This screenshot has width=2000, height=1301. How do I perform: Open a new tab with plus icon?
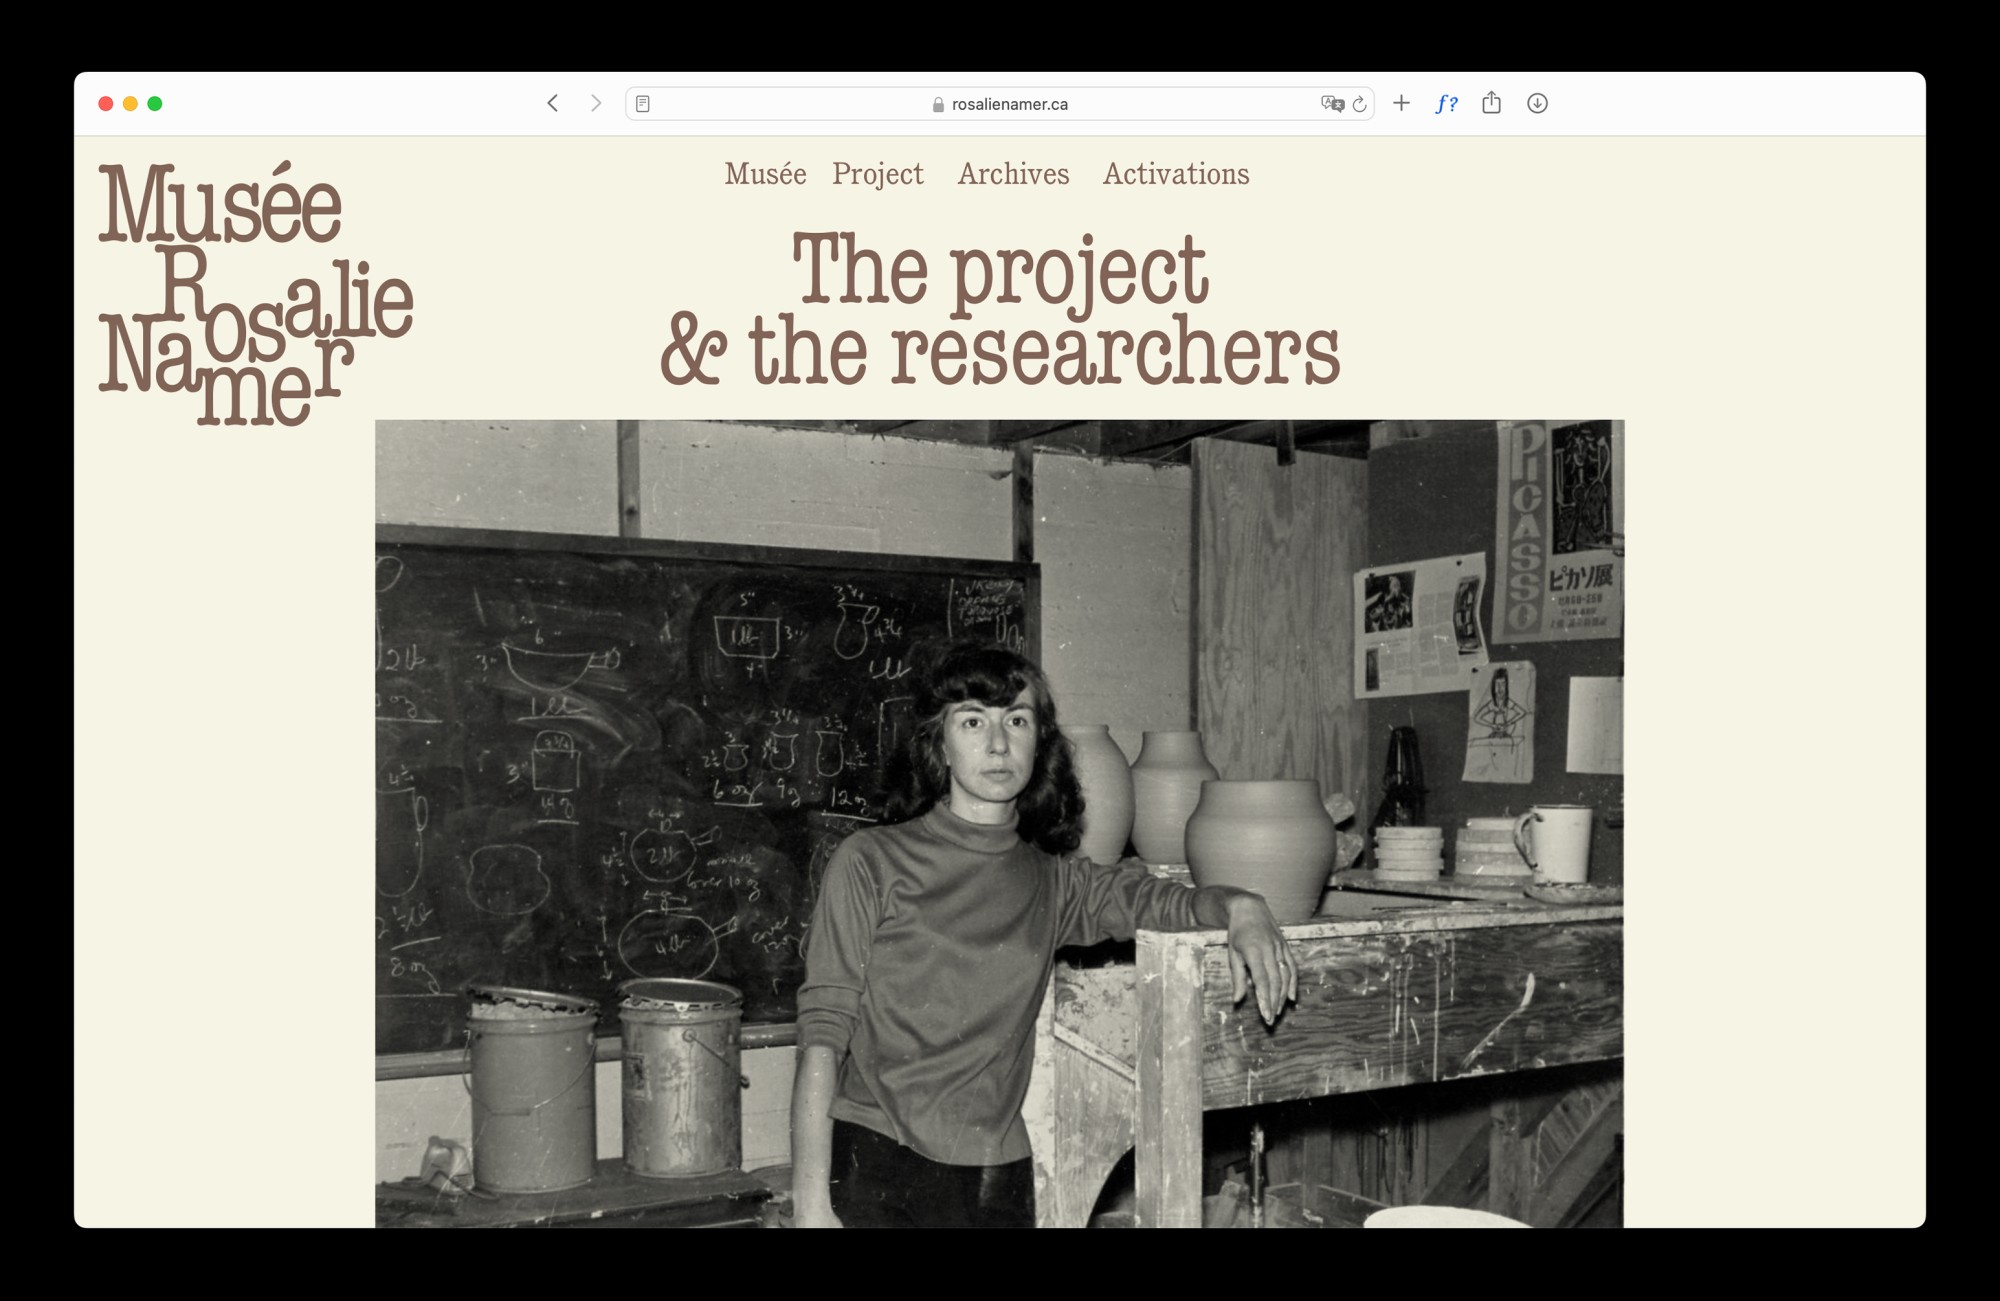tap(1401, 103)
